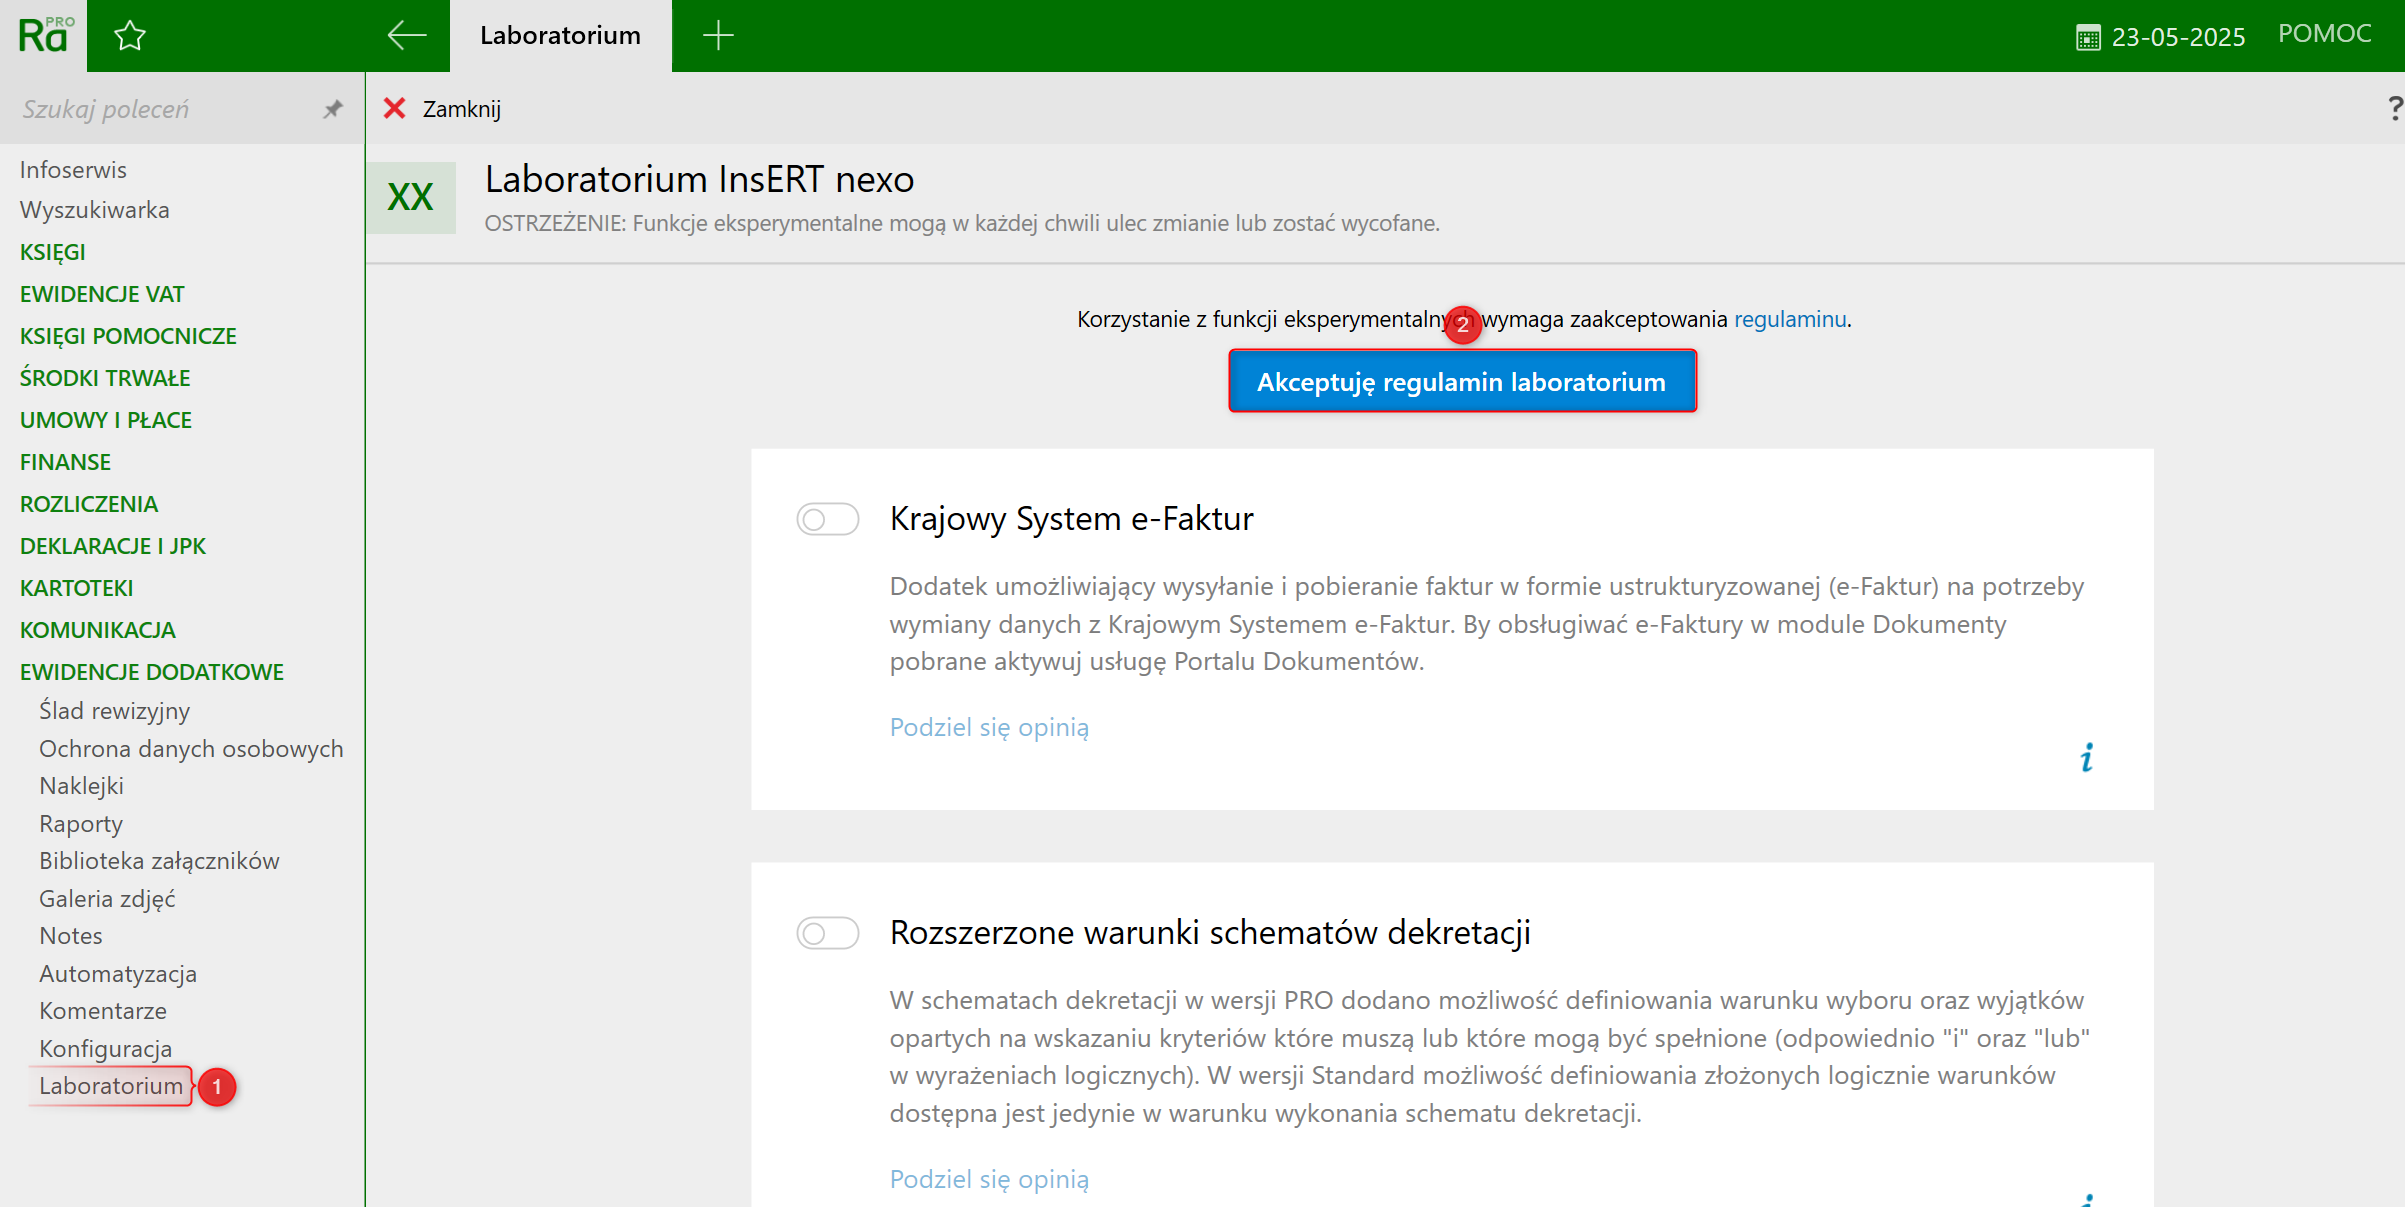Click the red X Zamknij icon
This screenshot has width=2405, height=1207.
(395, 108)
